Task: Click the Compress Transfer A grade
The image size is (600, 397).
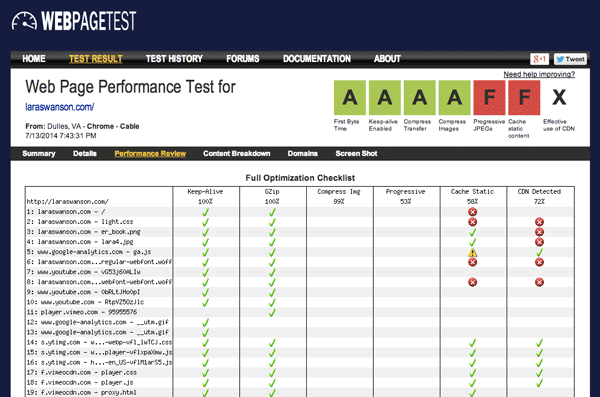Action: (x=419, y=98)
